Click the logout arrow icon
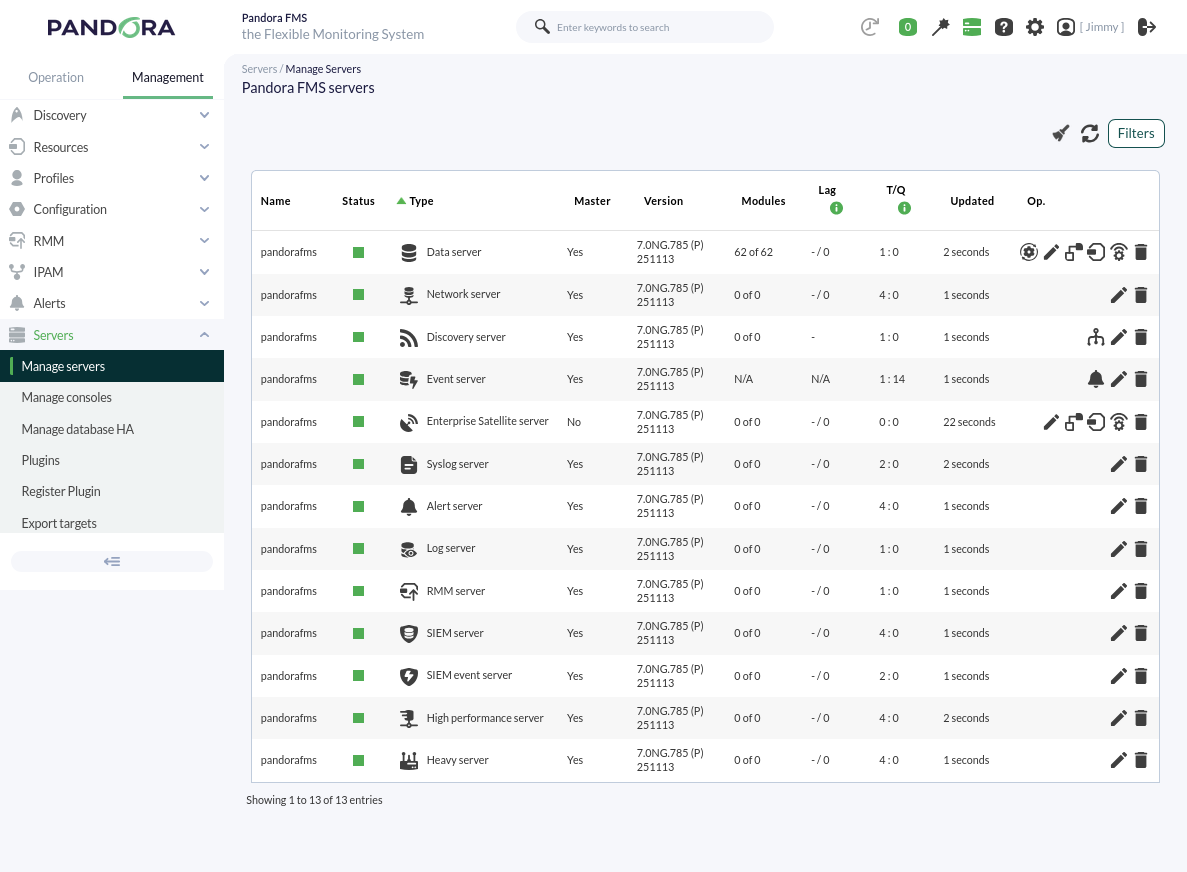The image size is (1187, 872). point(1147,27)
